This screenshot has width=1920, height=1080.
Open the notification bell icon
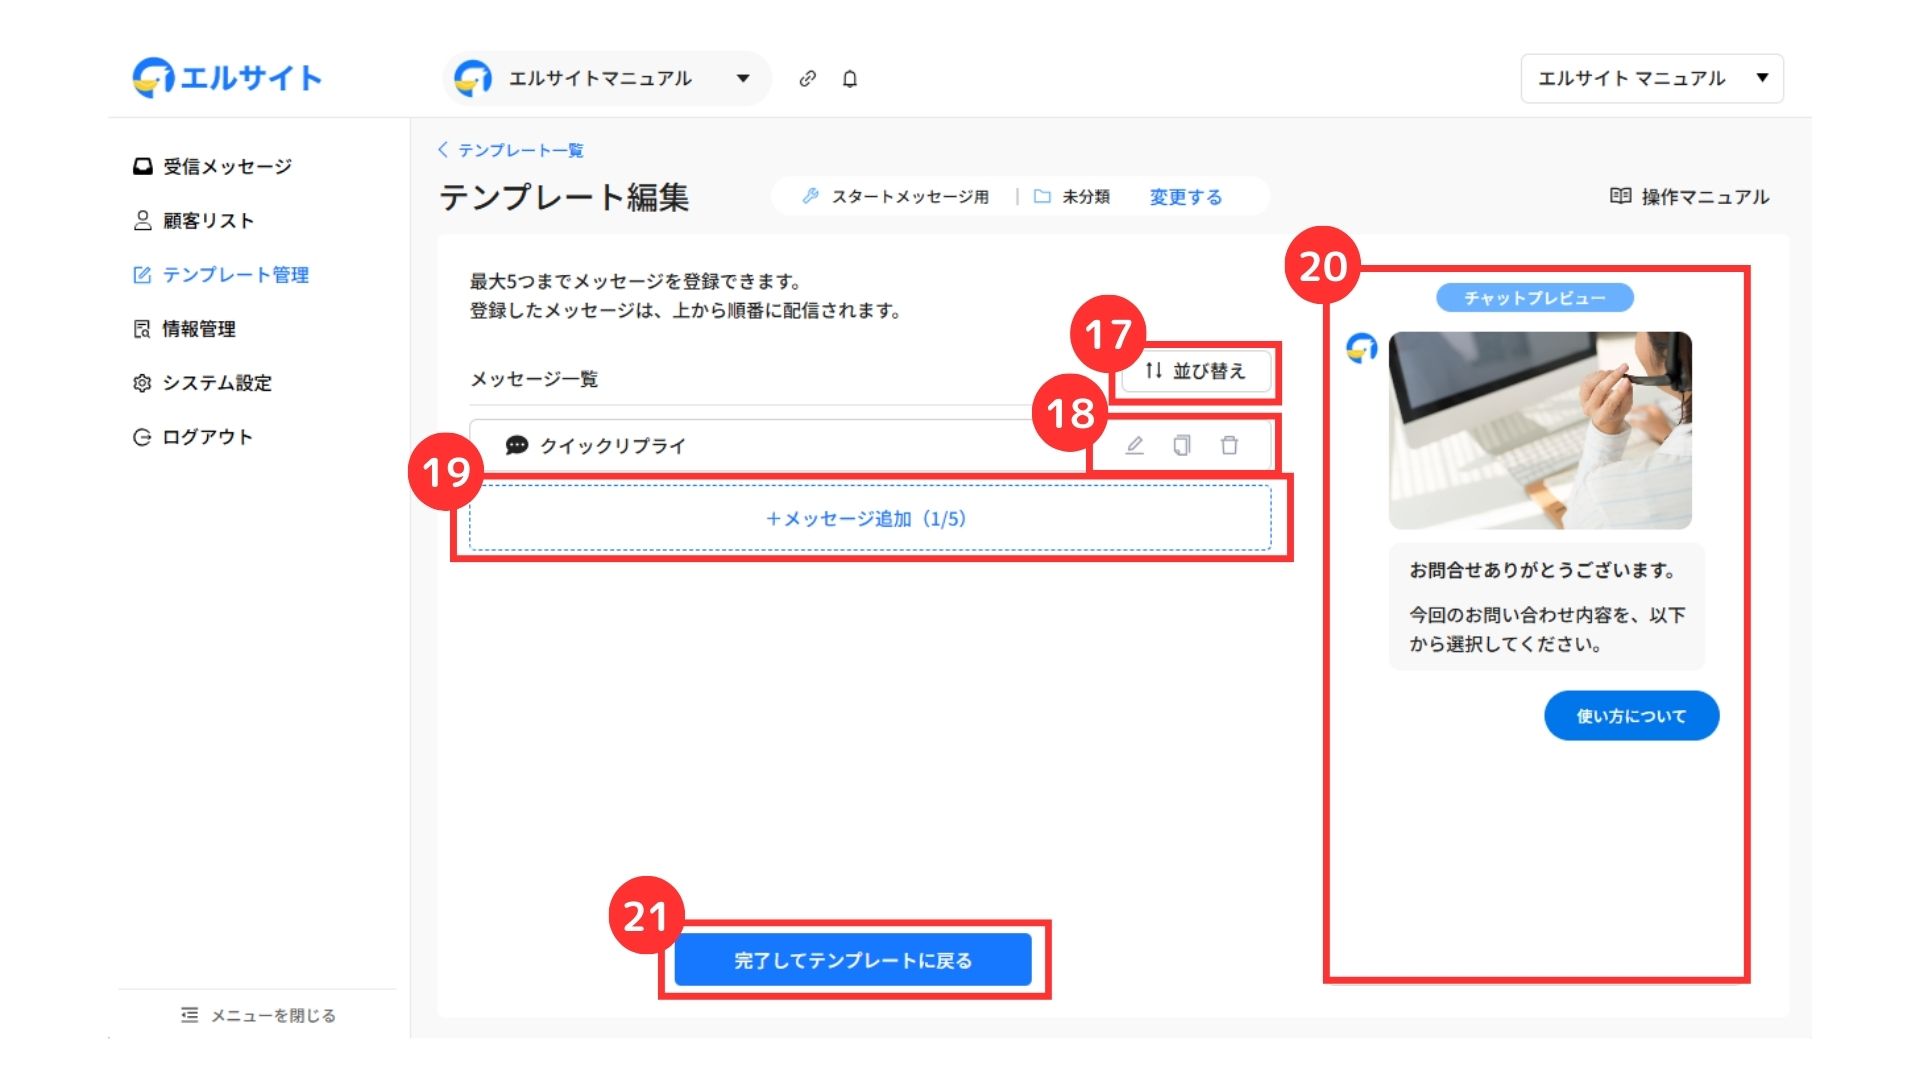click(x=850, y=79)
